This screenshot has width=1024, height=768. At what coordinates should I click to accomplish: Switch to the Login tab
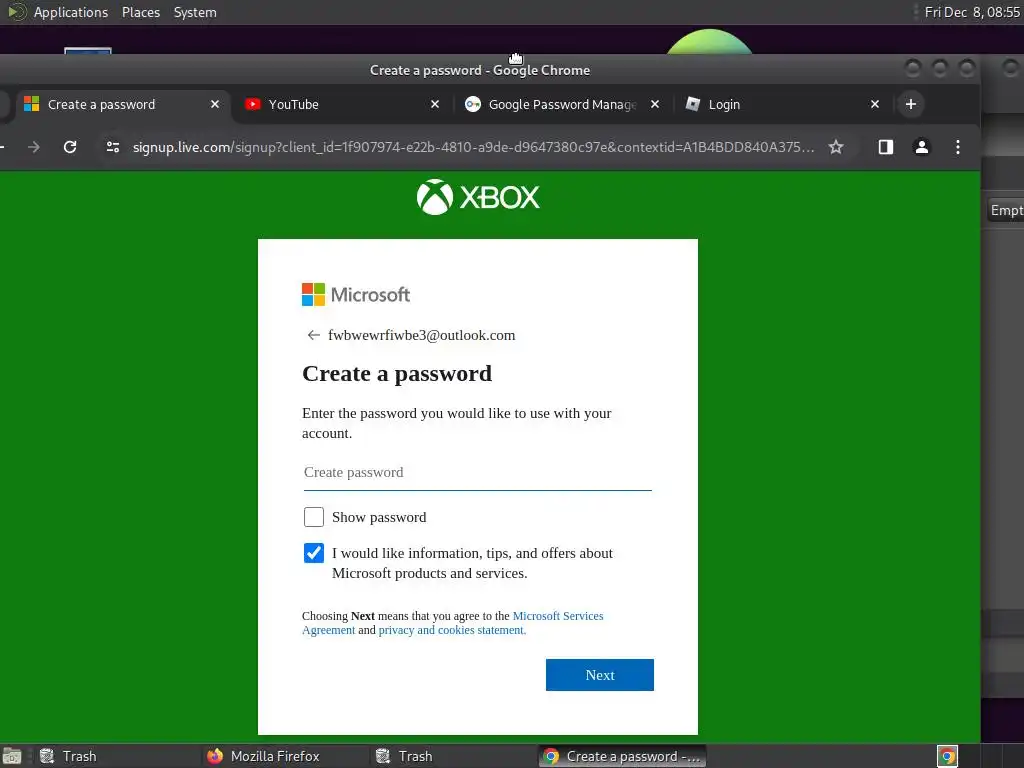point(782,104)
